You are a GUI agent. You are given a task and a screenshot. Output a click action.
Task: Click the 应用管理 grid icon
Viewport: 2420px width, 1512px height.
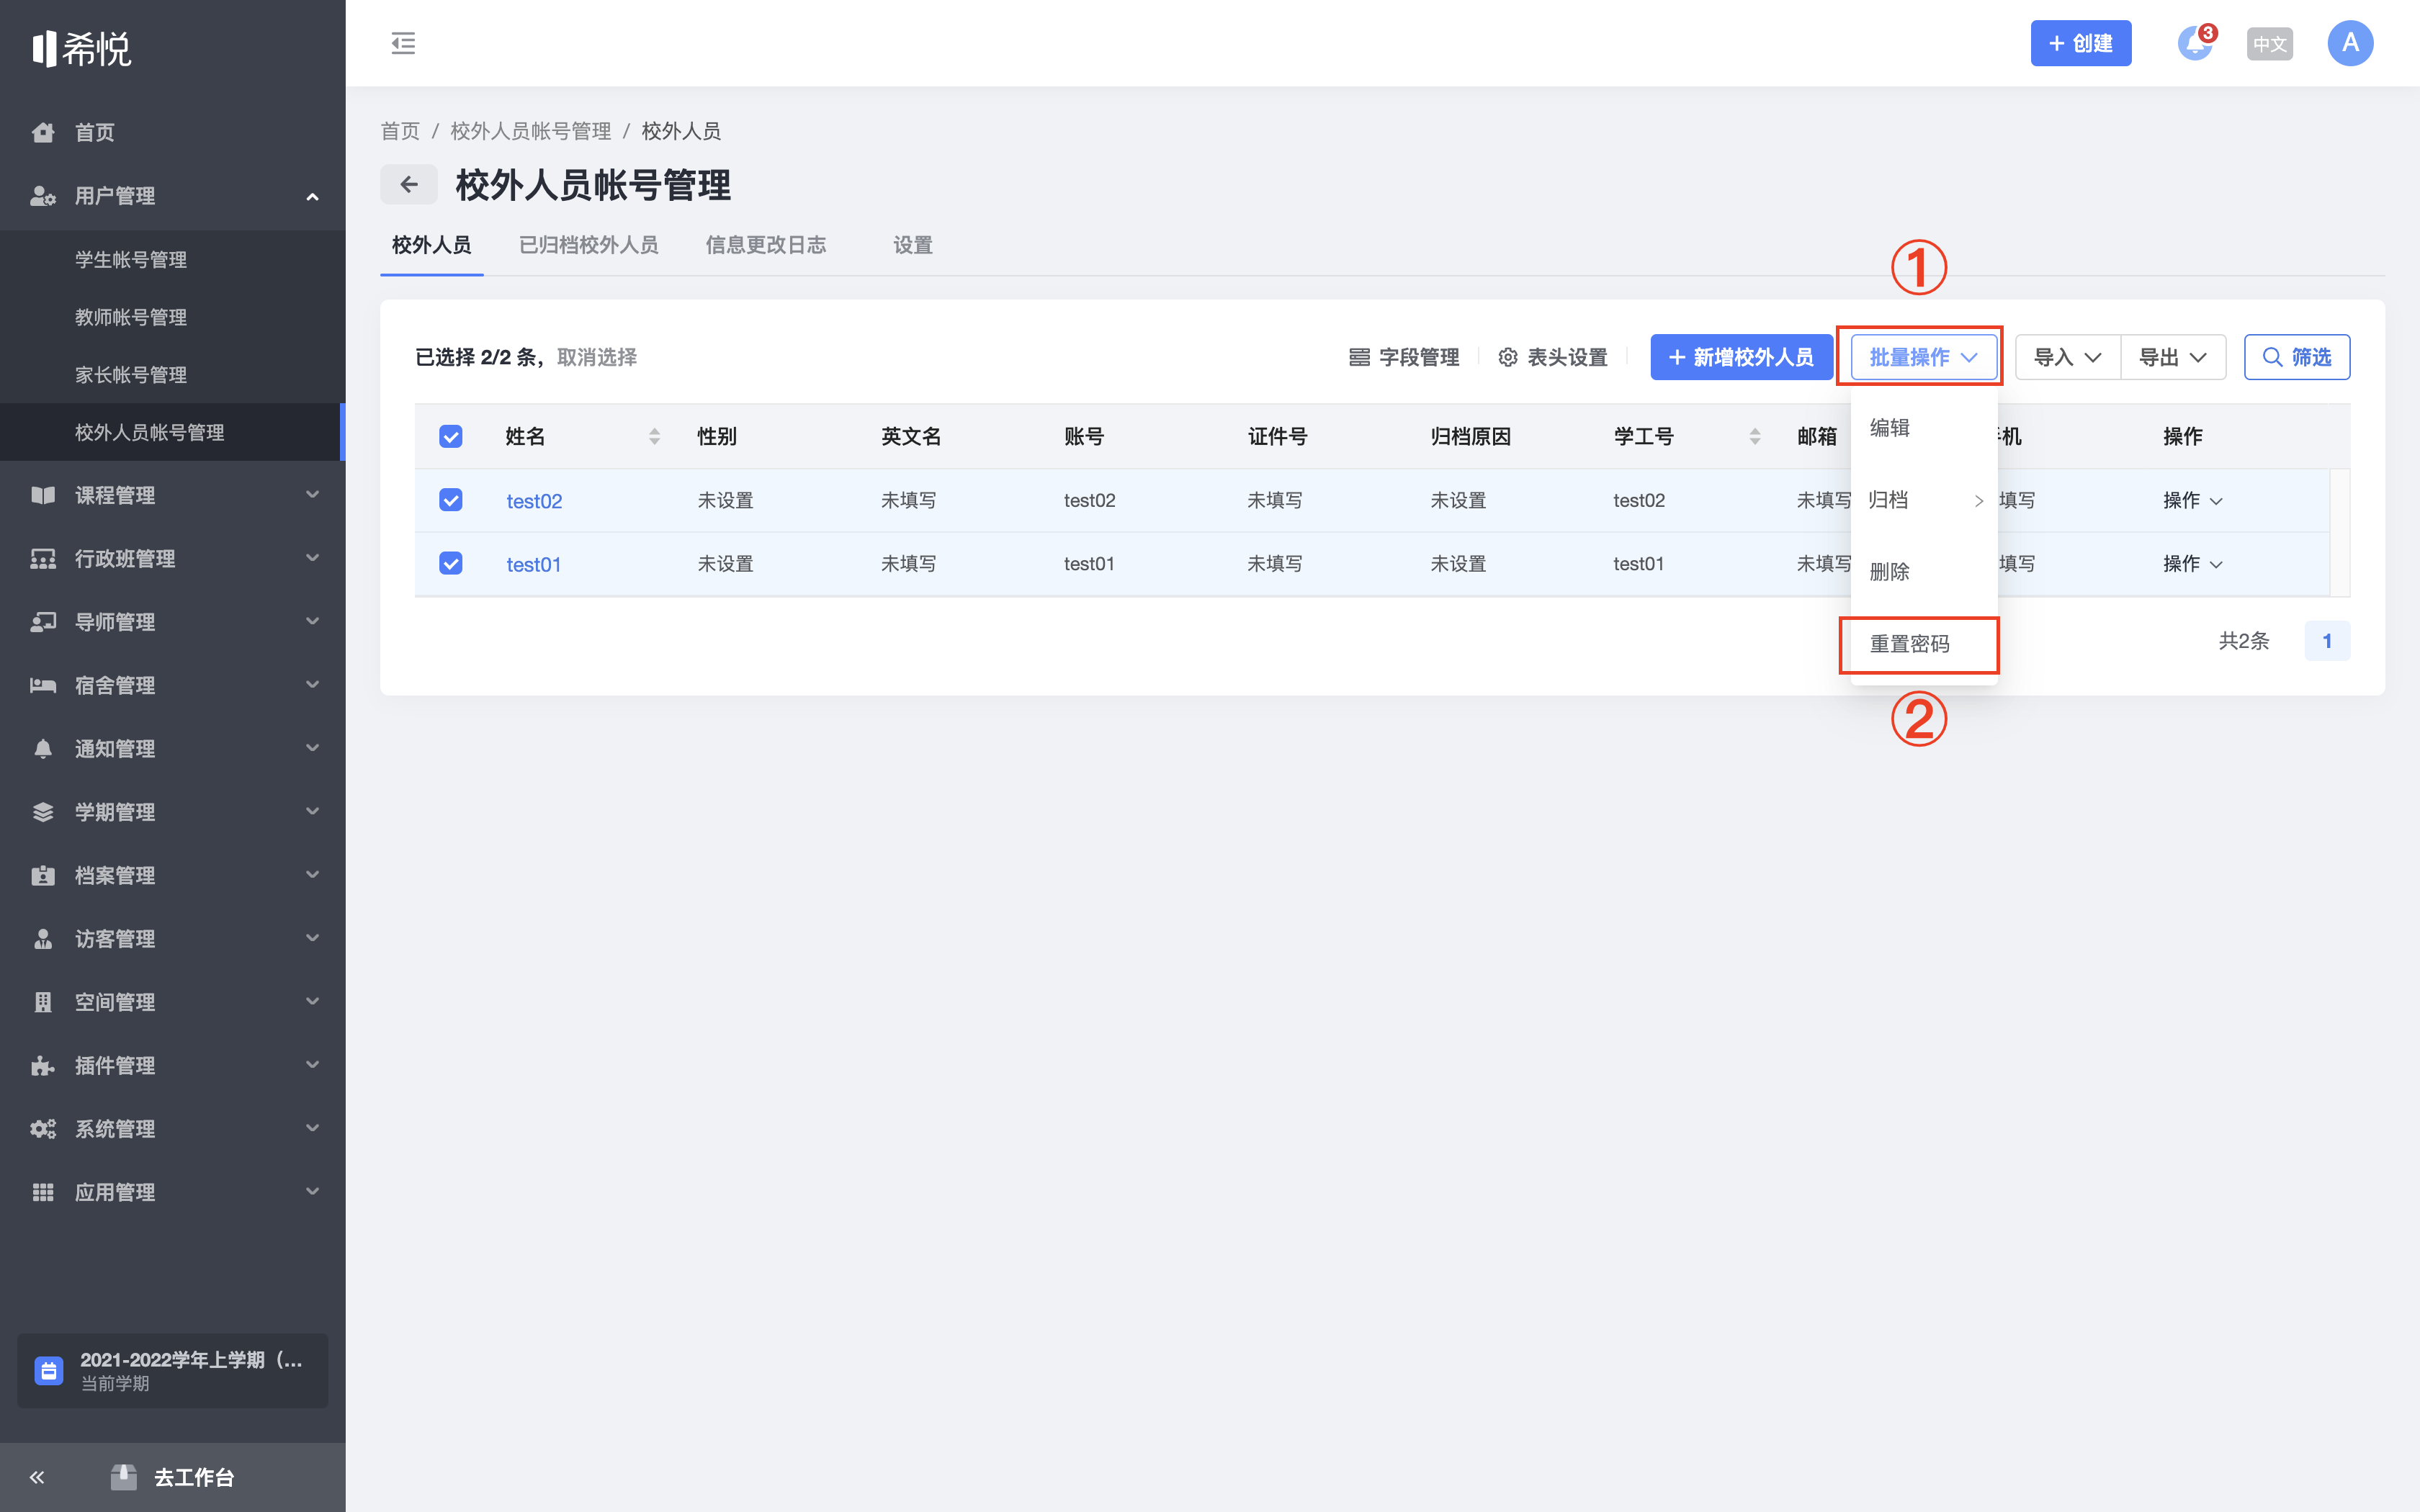43,1192
